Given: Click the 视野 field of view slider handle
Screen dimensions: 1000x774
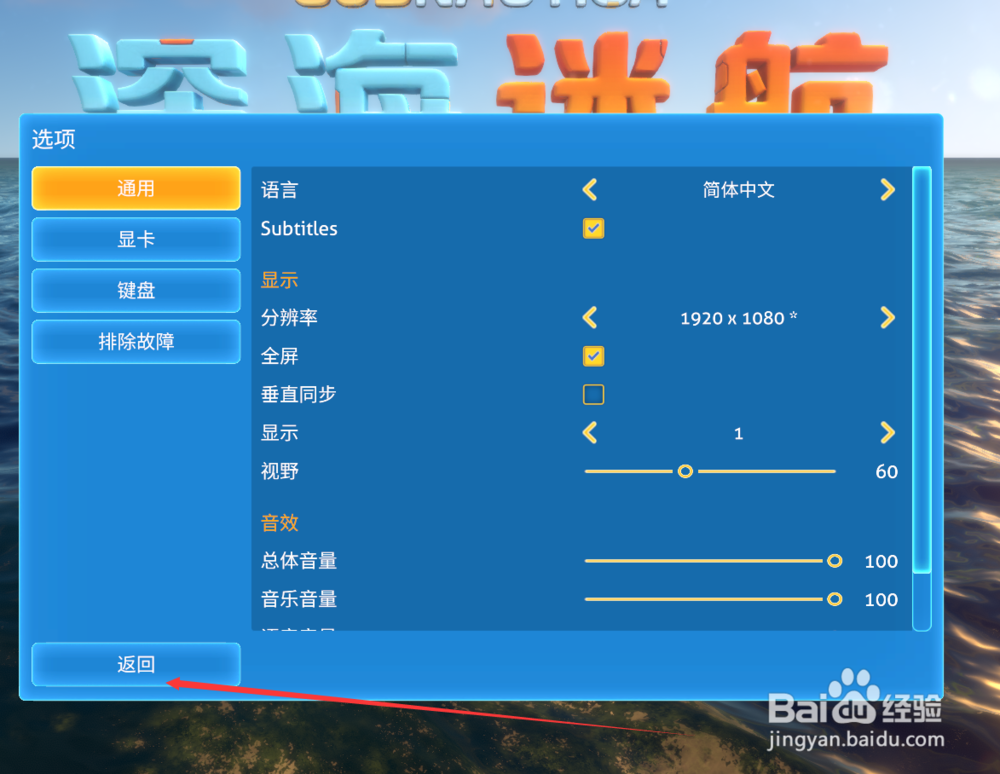Looking at the screenshot, I should (685, 471).
